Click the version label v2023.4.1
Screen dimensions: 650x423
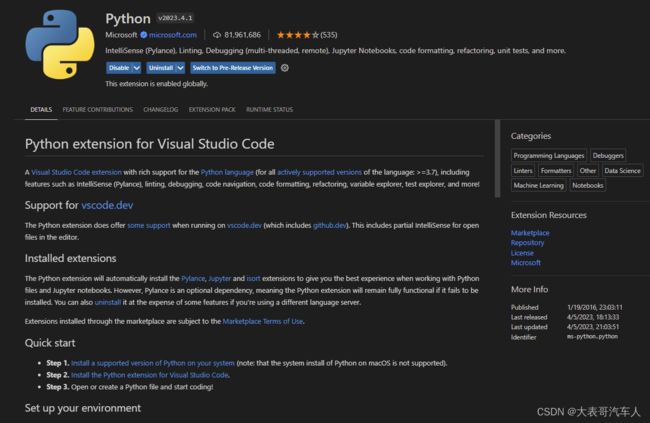point(175,18)
